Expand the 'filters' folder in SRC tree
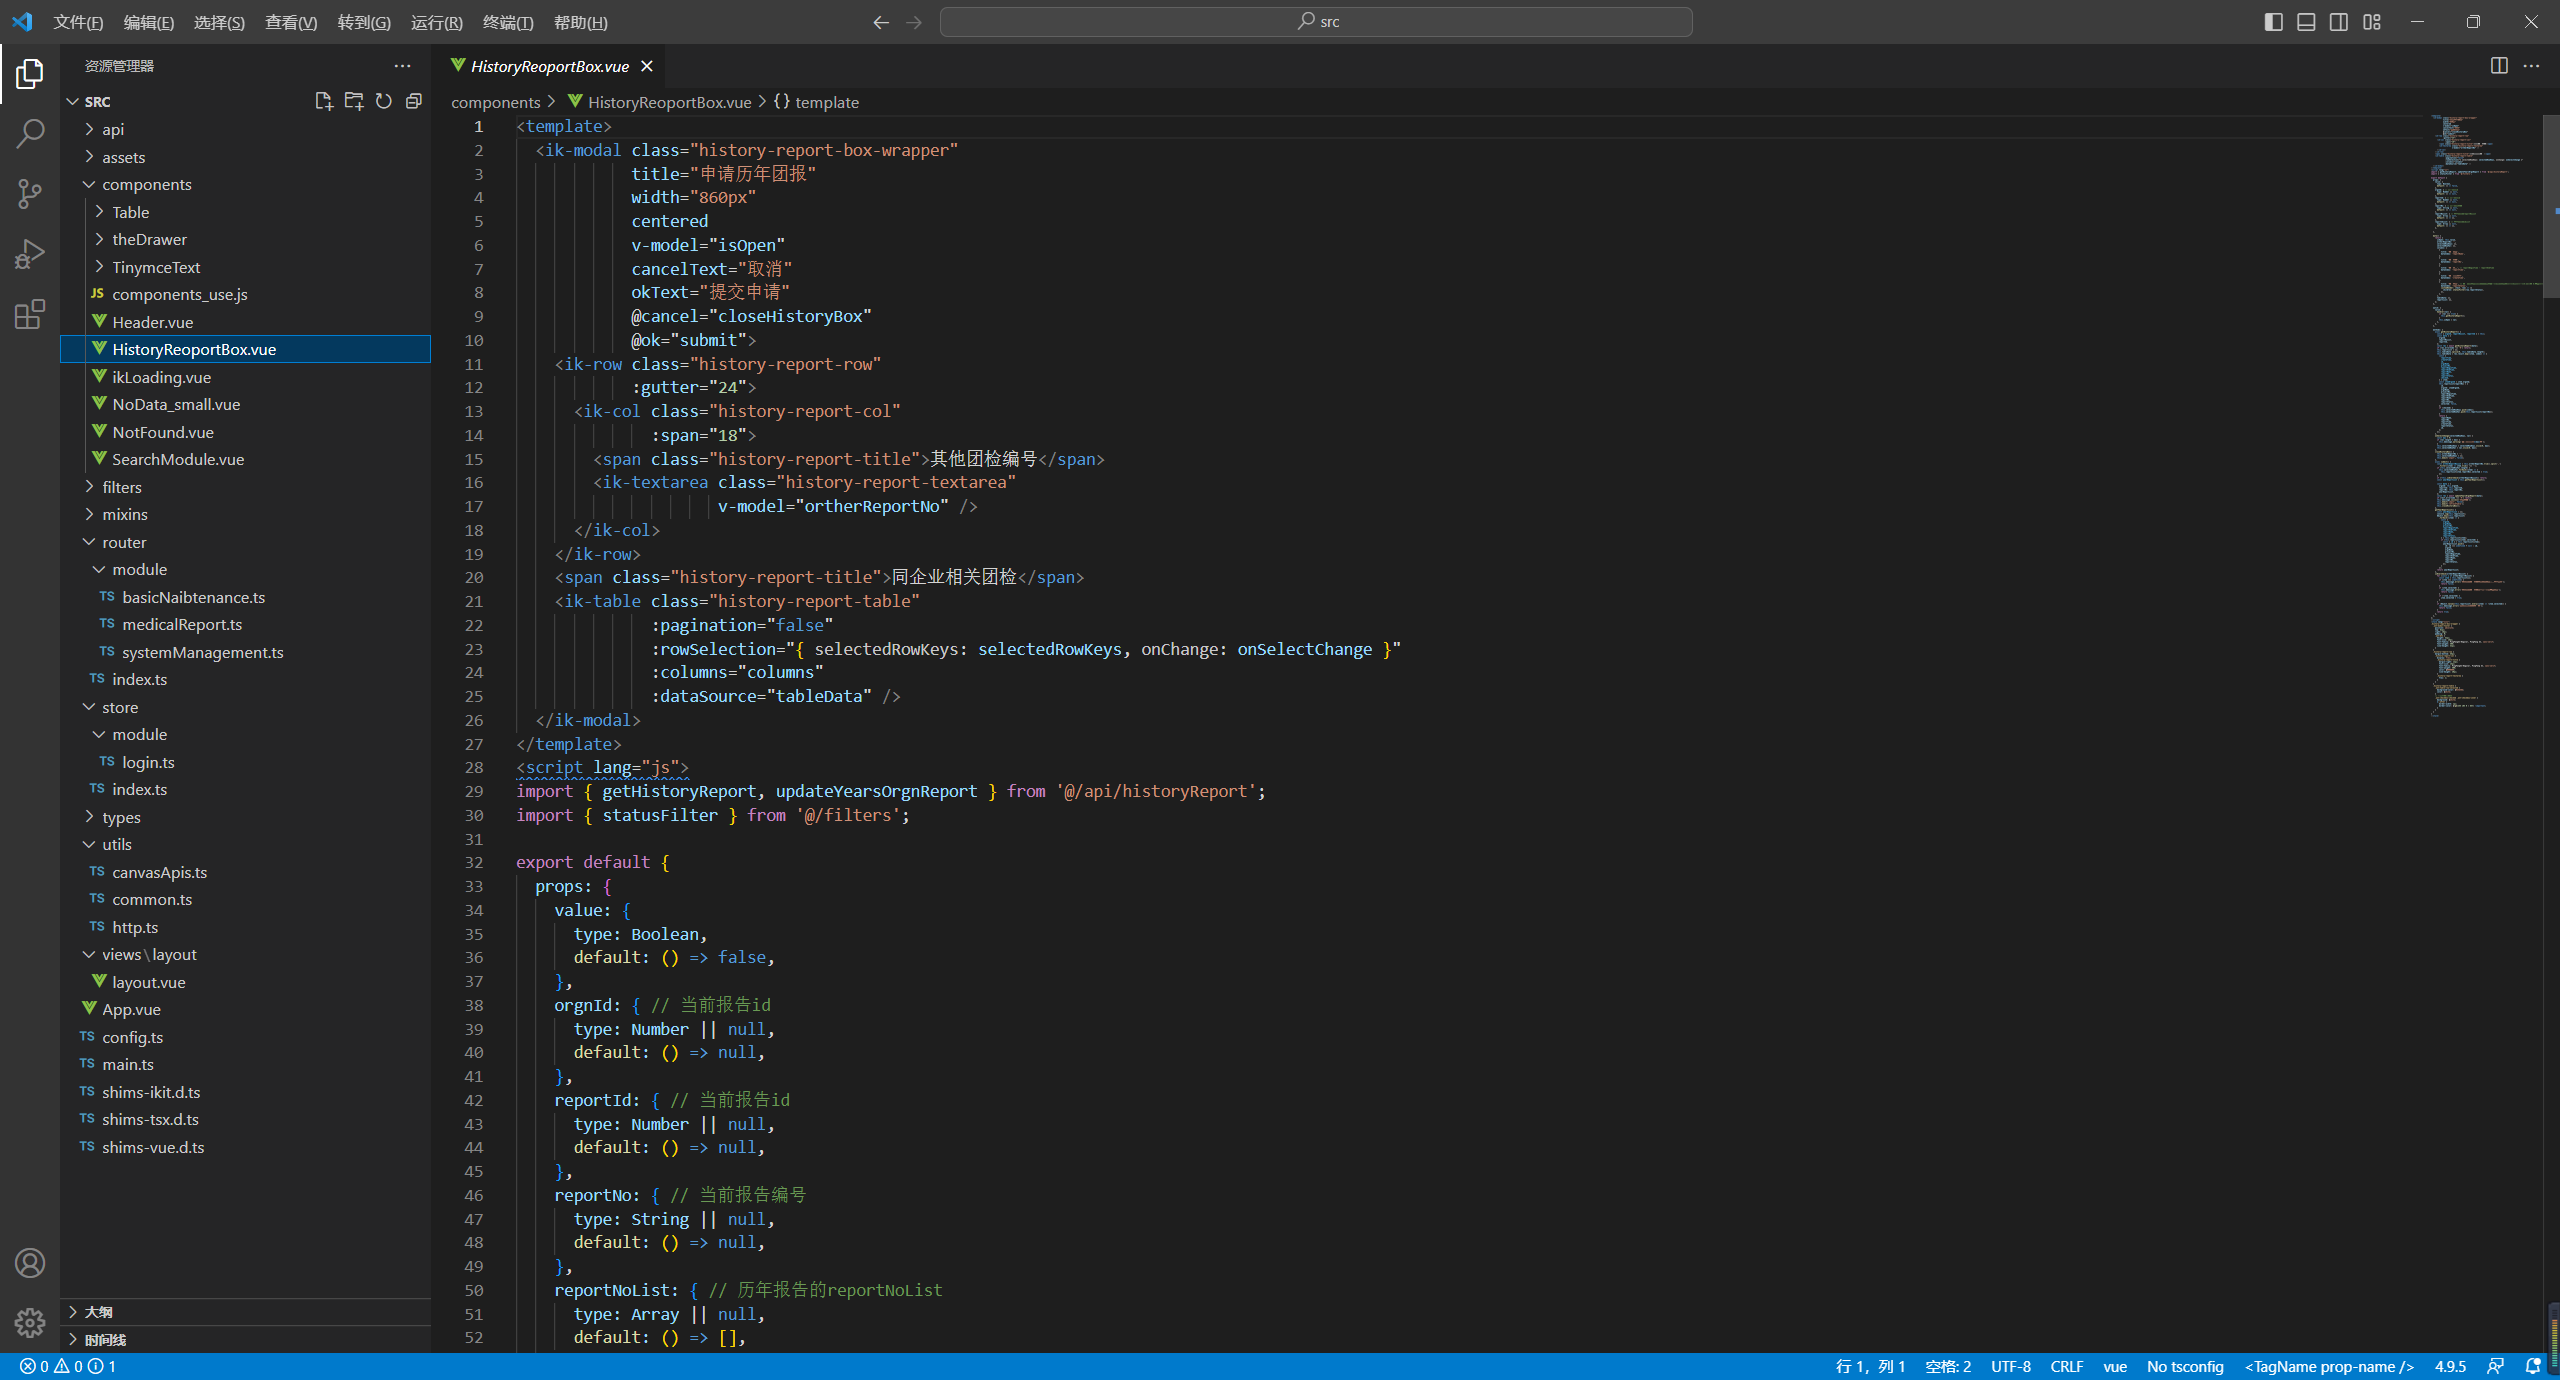 click(x=90, y=486)
